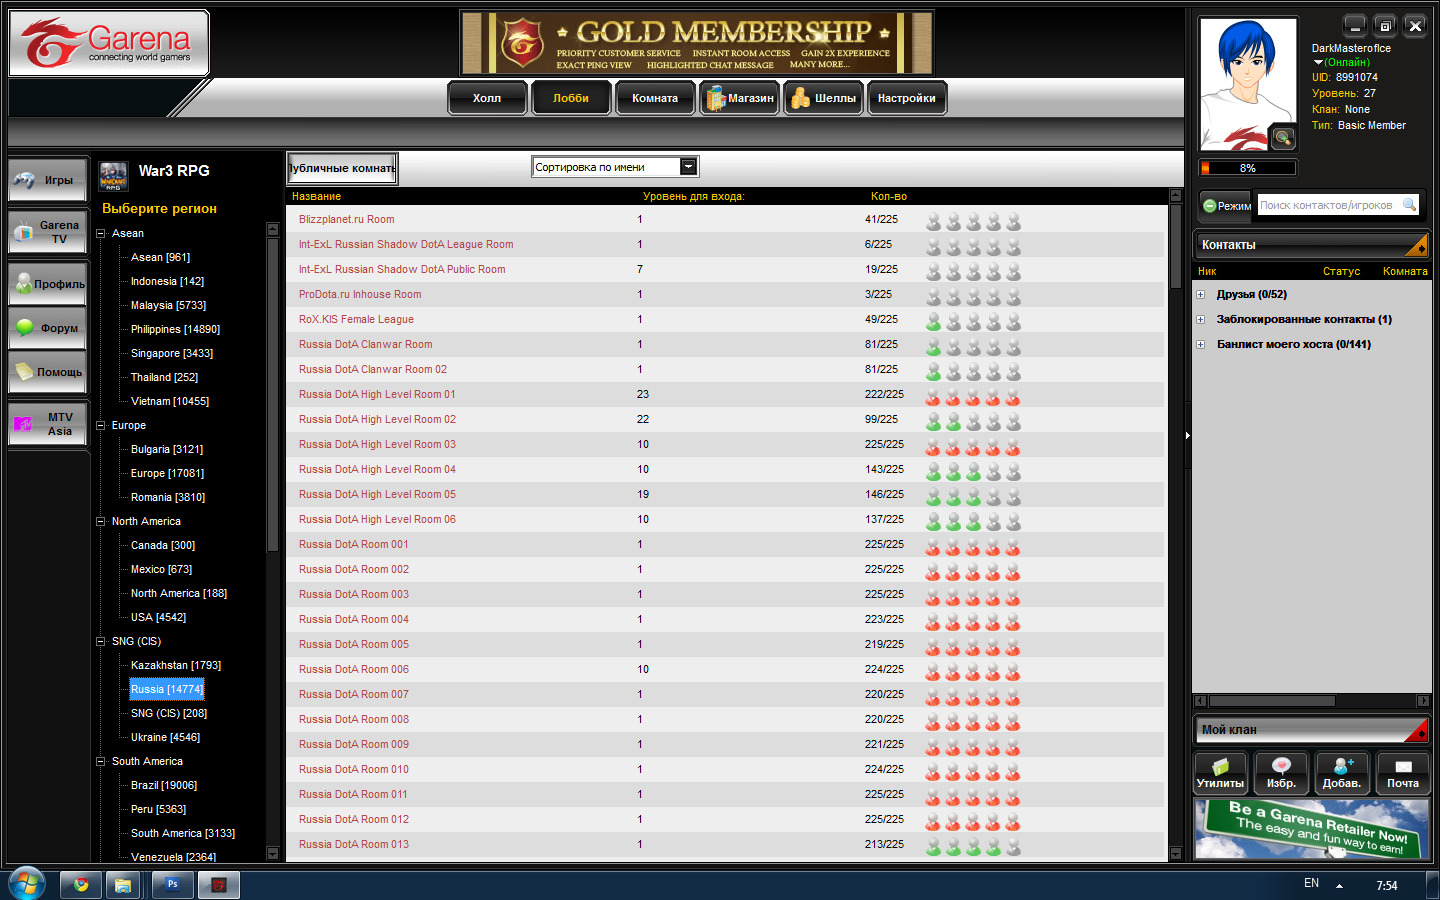Open MTV Asia sidebar button
1440x900 pixels.
click(48, 424)
